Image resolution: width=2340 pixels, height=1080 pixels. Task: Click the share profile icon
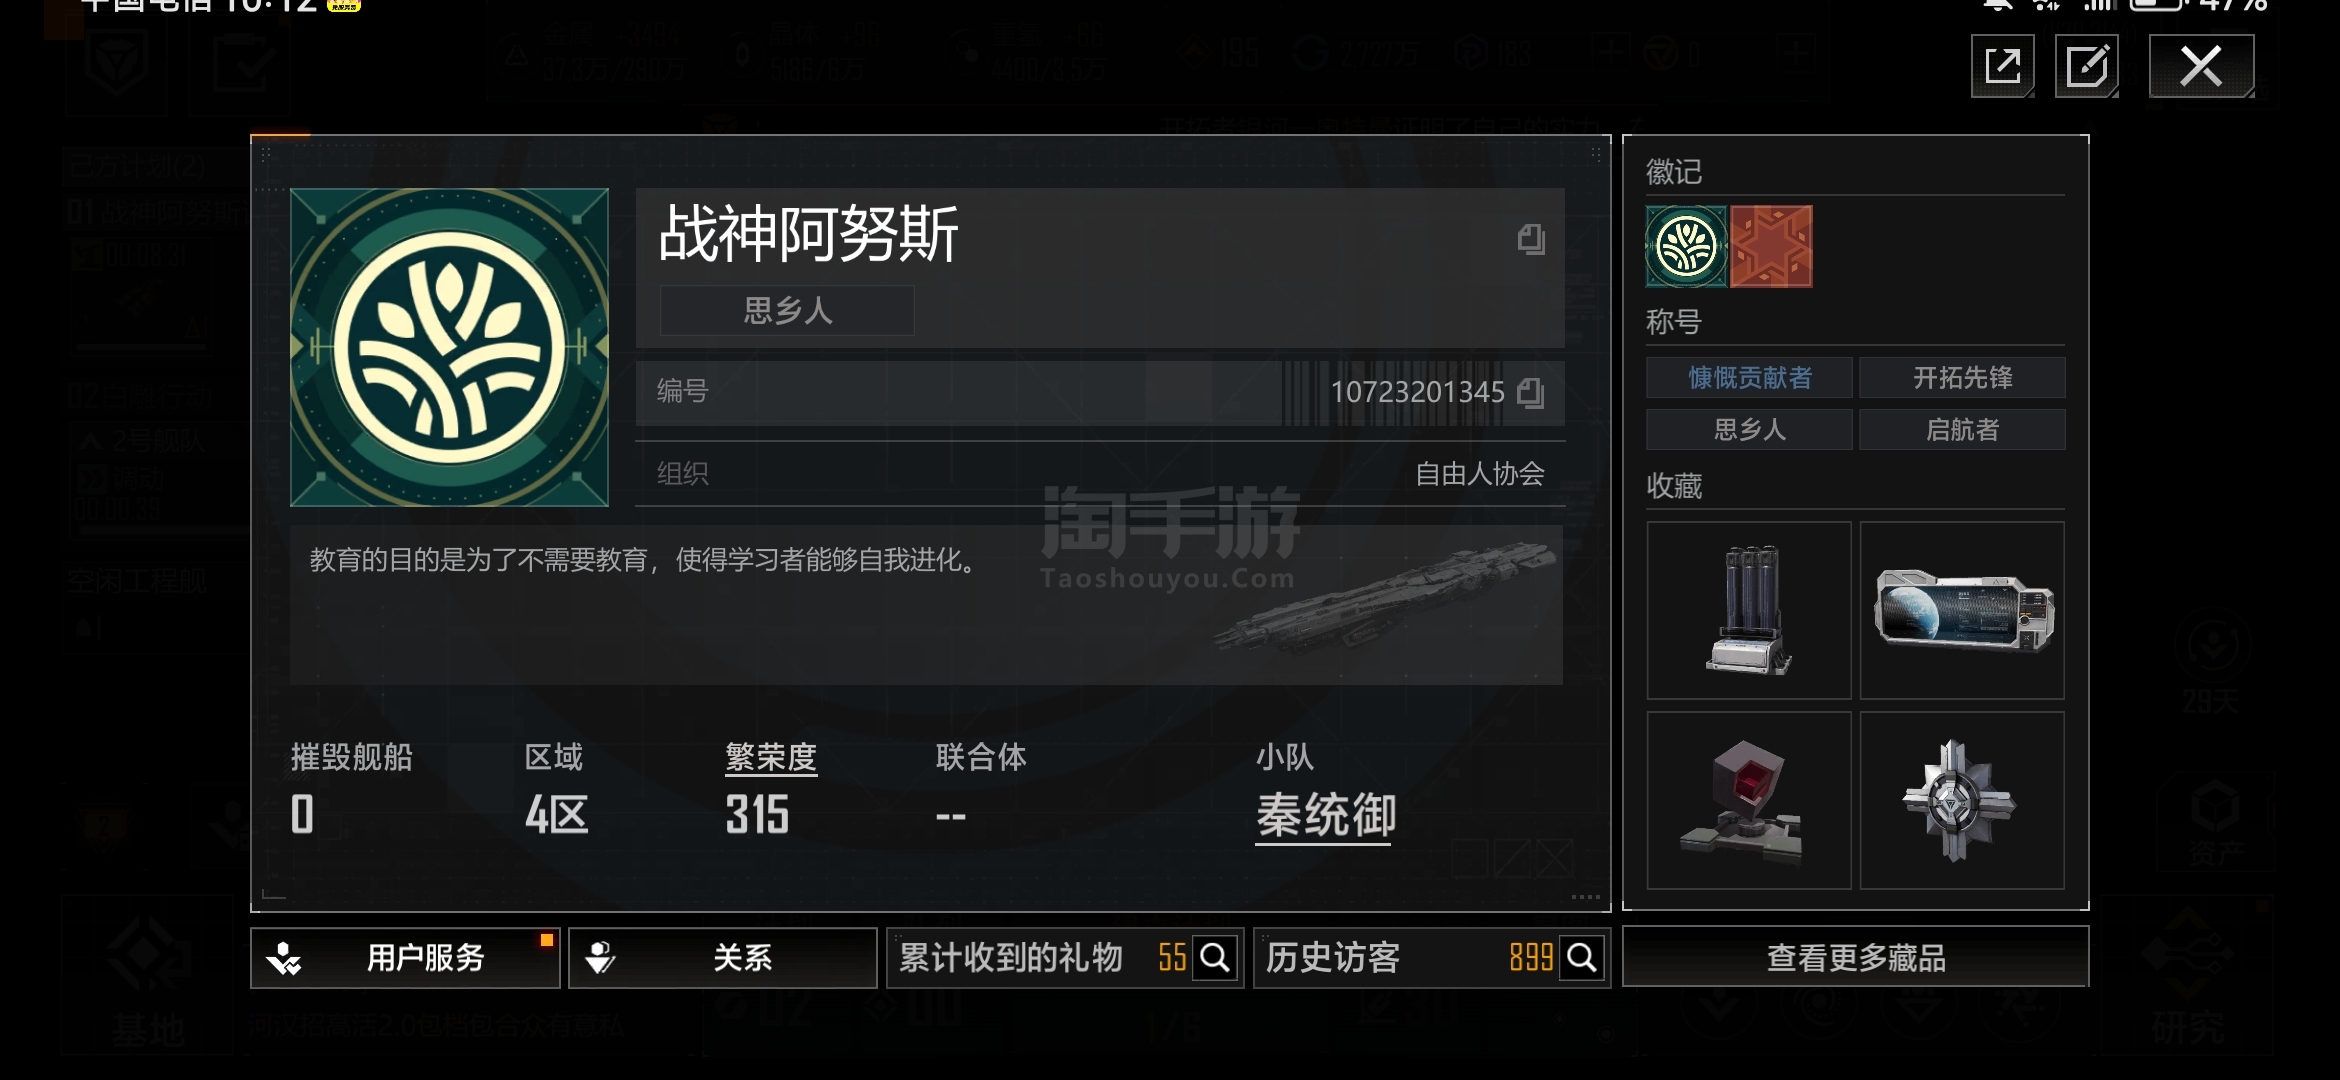[x=2003, y=67]
